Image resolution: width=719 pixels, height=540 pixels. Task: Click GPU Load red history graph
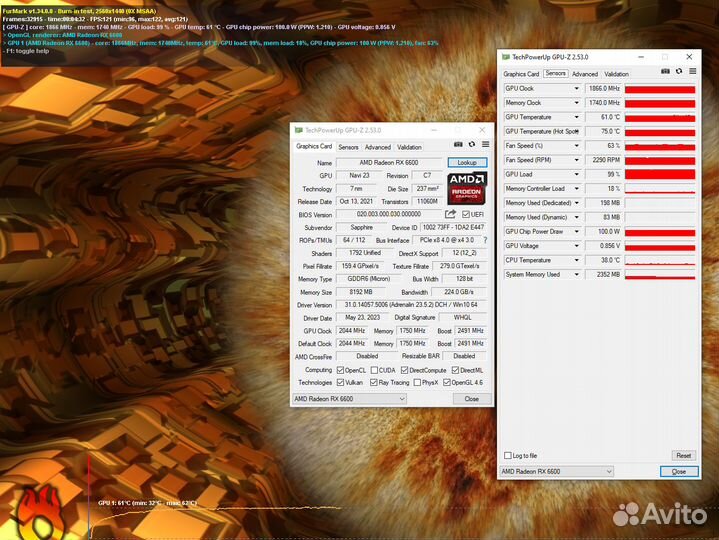(660, 175)
